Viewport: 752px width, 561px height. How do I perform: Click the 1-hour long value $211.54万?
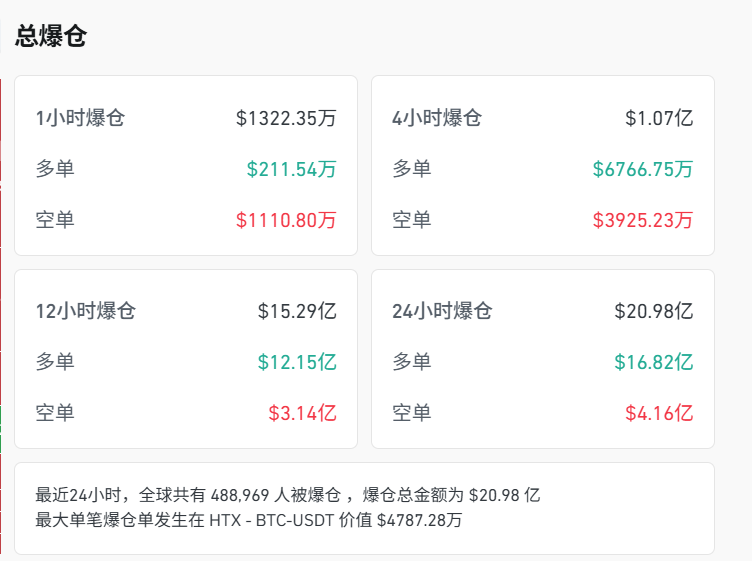tap(291, 169)
